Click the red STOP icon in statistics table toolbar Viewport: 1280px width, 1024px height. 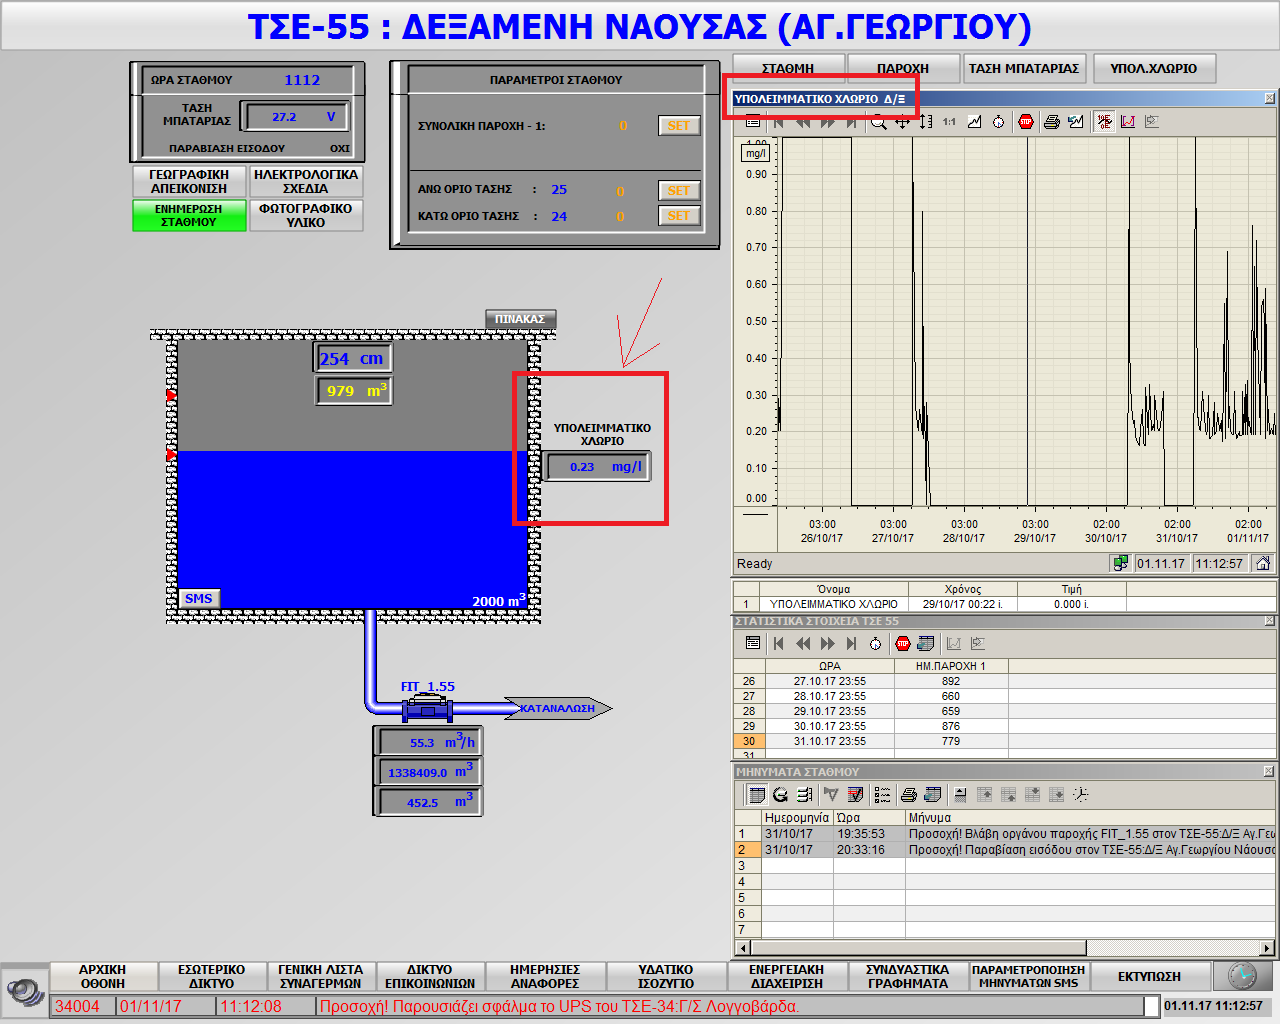point(903,644)
